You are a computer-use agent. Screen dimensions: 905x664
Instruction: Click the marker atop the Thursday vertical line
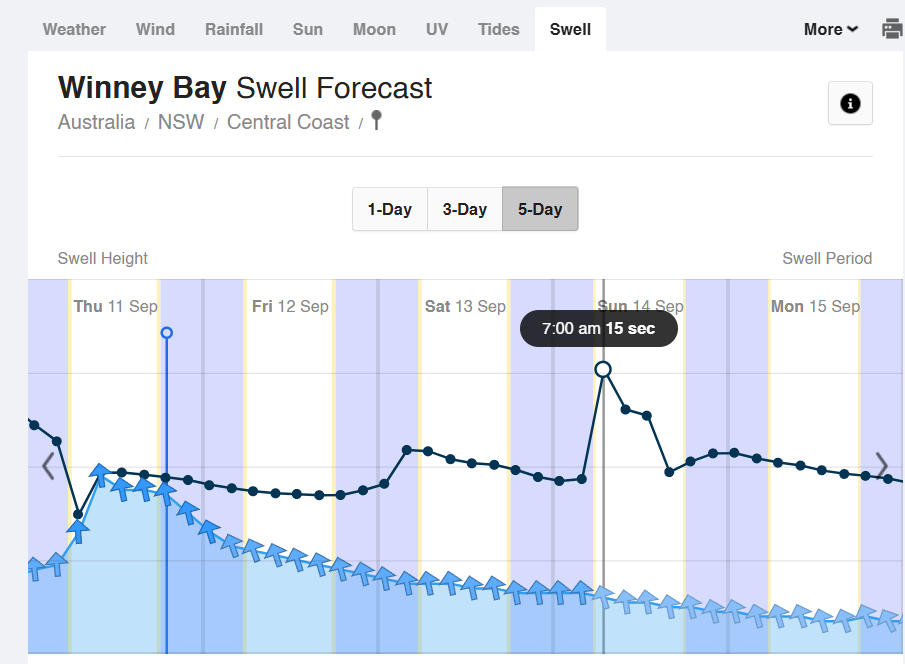click(167, 333)
